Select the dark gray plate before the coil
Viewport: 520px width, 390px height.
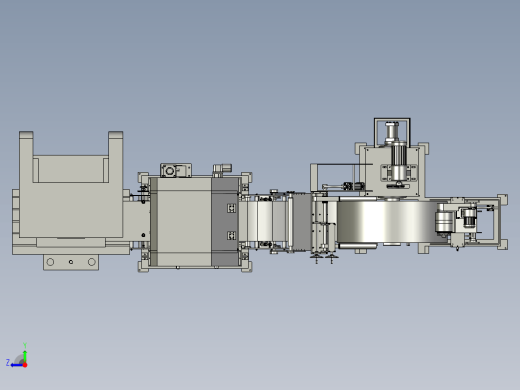pos(302,222)
